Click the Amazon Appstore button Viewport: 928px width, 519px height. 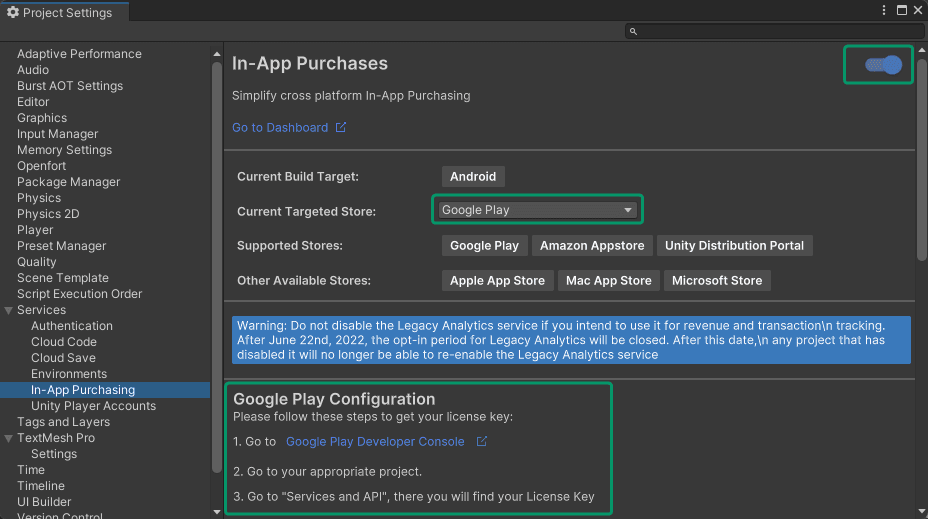click(x=592, y=246)
